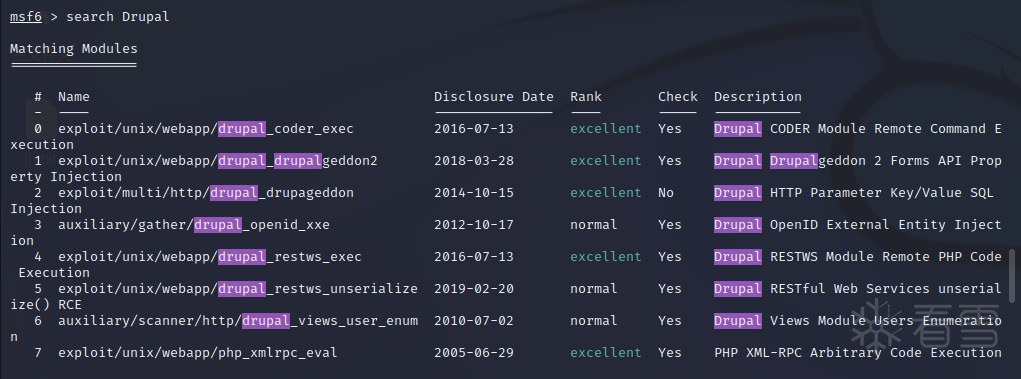Click the disclosure date 2005-06-29
Image resolution: width=1021 pixels, height=379 pixels.
474,352
